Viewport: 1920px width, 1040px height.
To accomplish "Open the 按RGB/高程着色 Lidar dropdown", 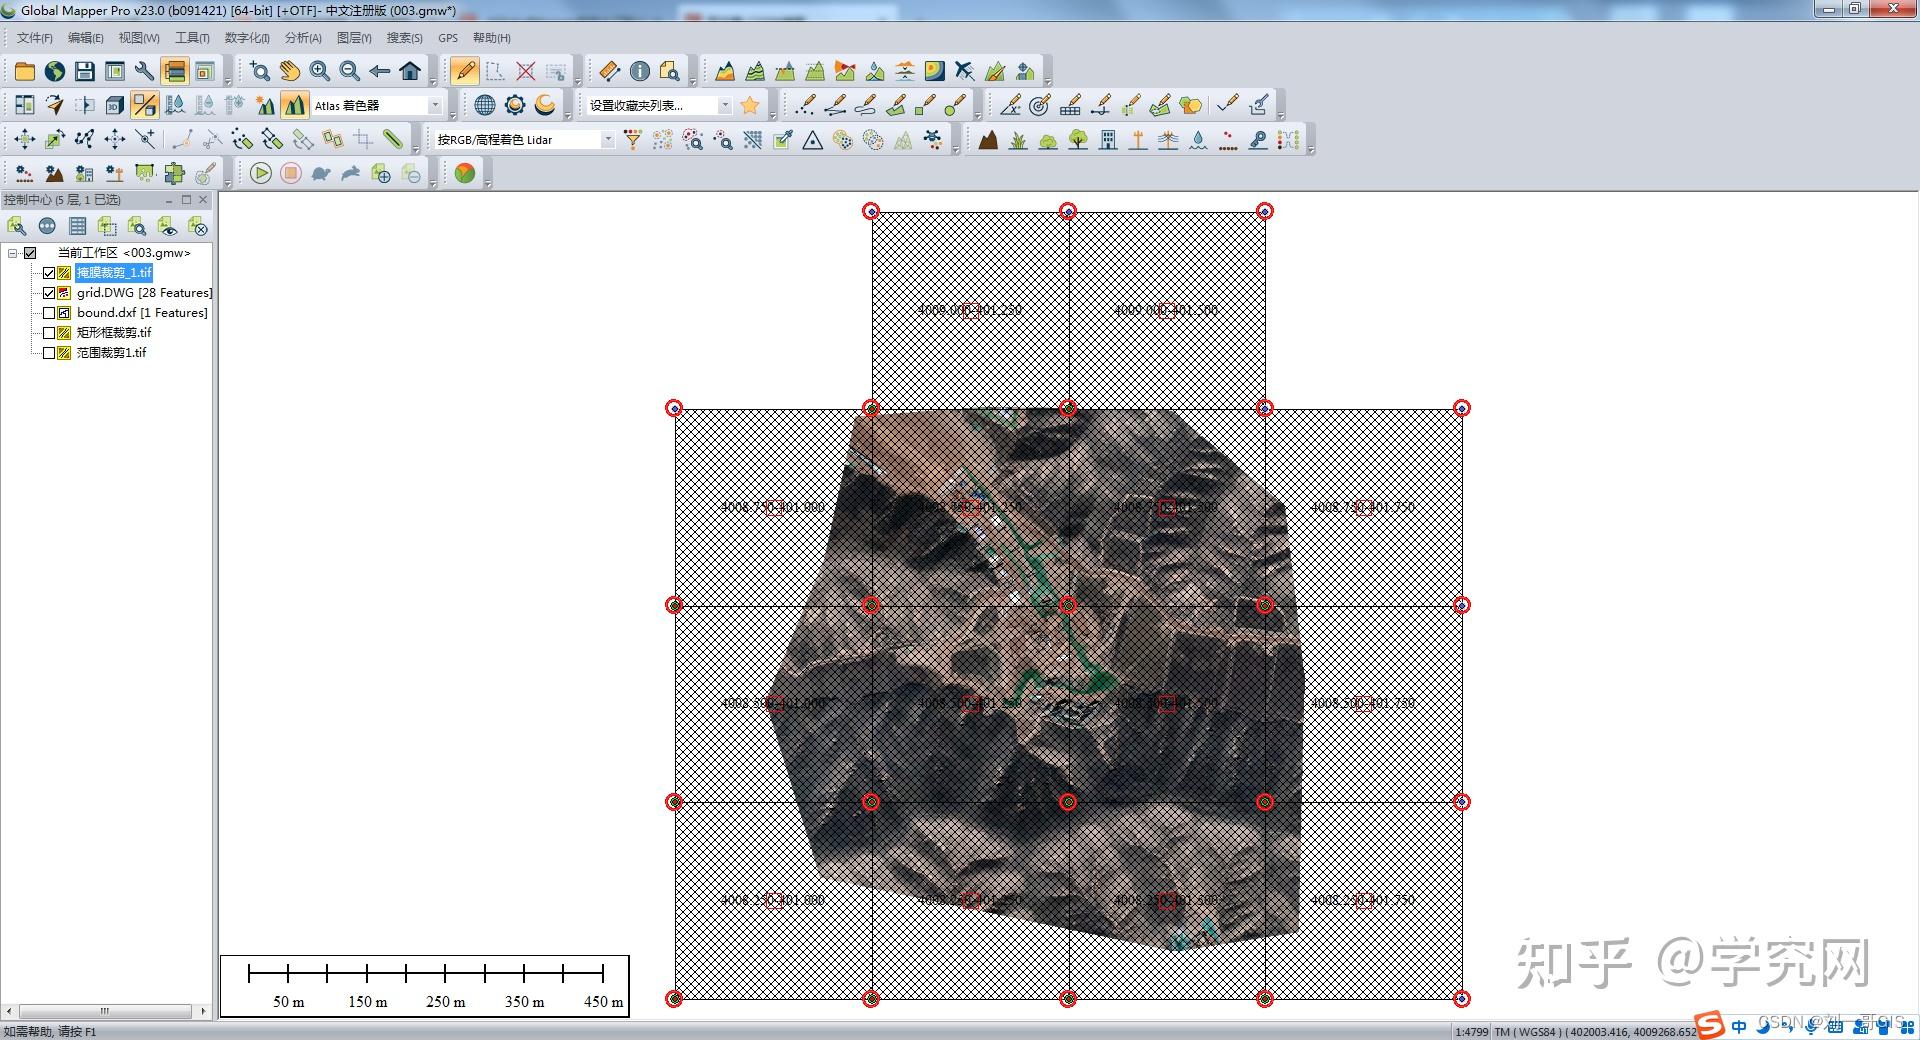I will tap(607, 140).
